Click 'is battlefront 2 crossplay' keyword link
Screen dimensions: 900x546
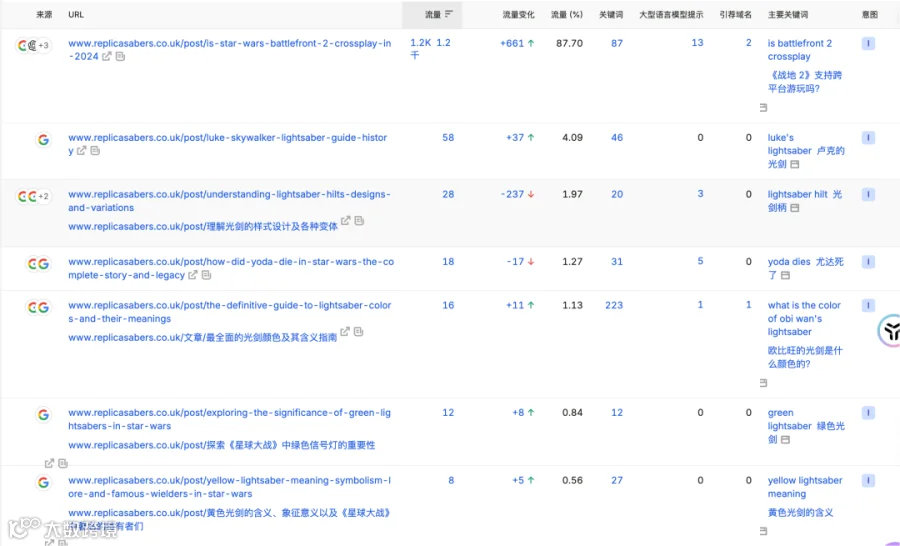(x=800, y=50)
